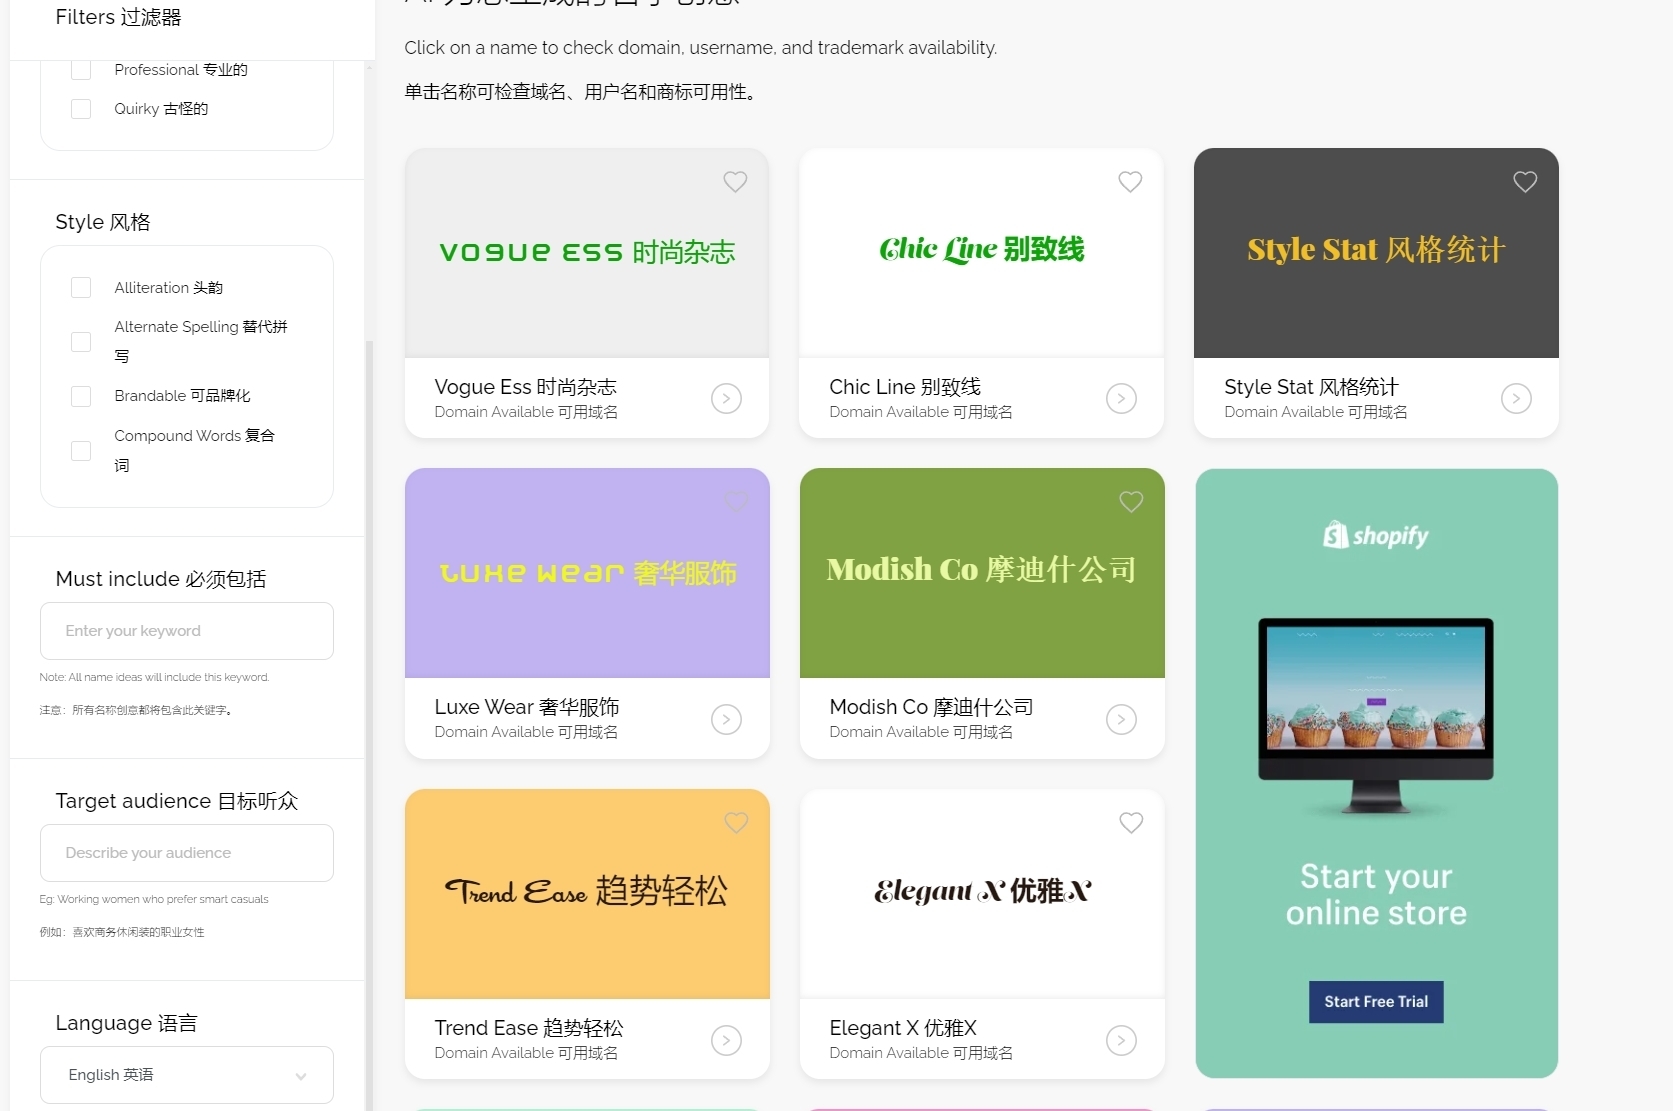Viewport: 1673px width, 1111px height.
Task: Enable the Professional filter
Action: 81,69
